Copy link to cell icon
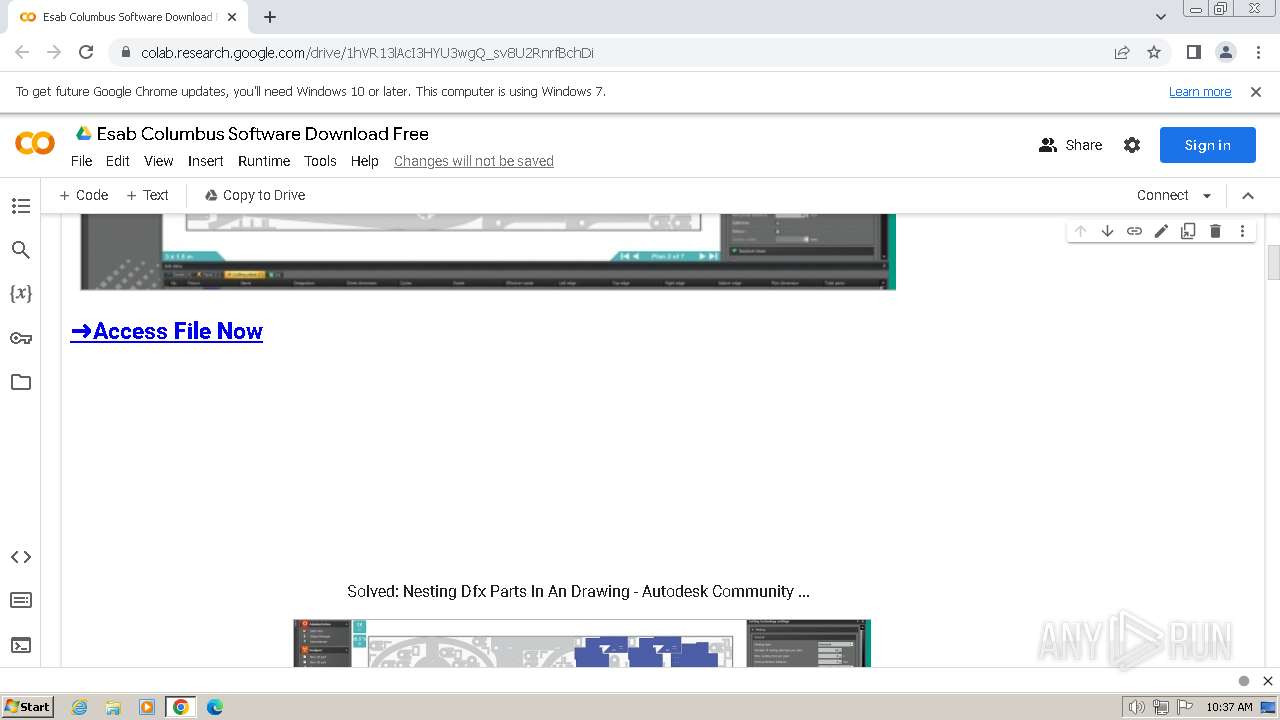Viewport: 1280px width, 720px height. [1134, 231]
